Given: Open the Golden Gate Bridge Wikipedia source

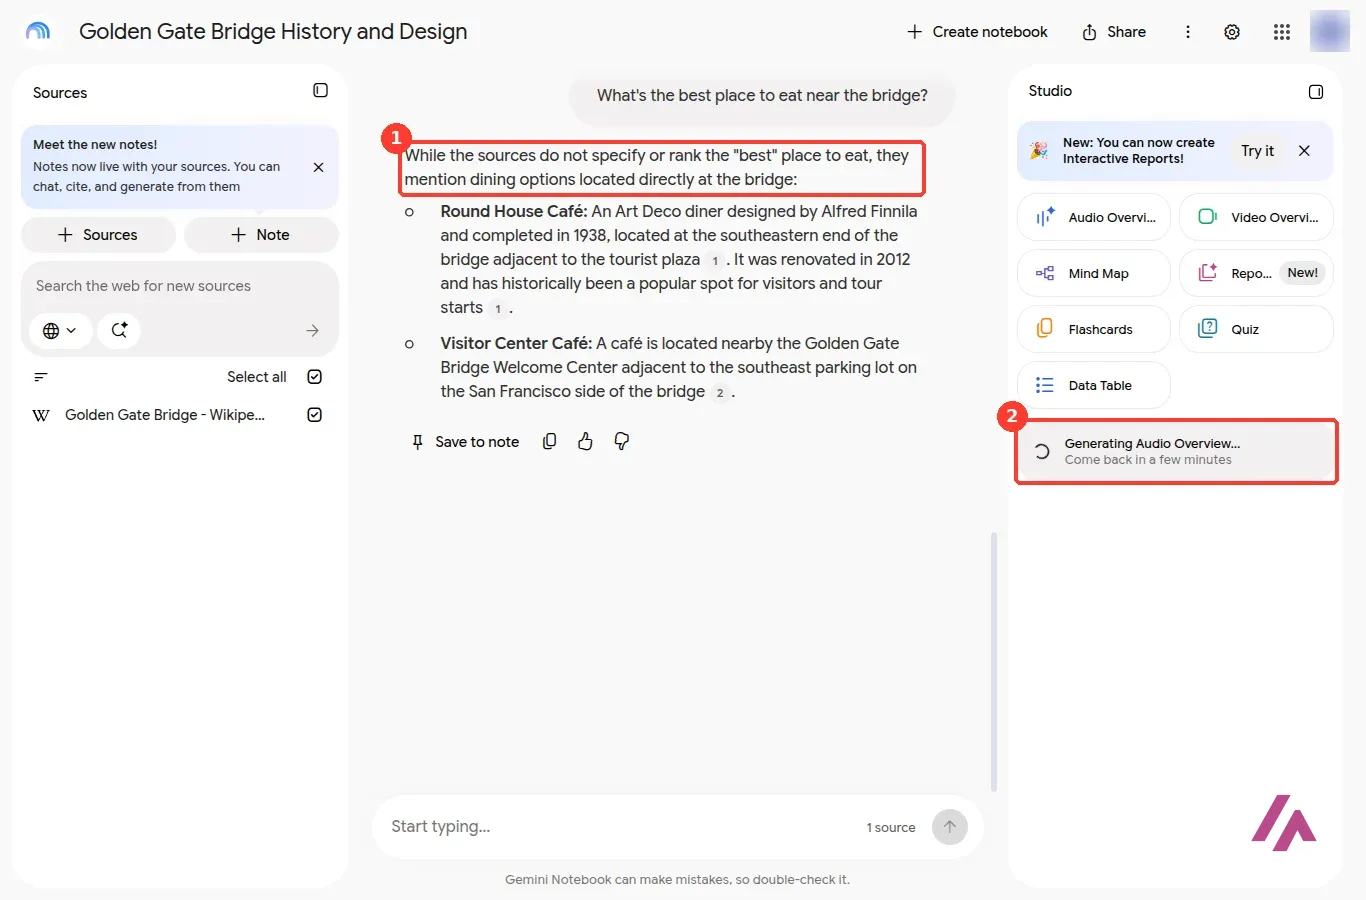Looking at the screenshot, I should (165, 415).
